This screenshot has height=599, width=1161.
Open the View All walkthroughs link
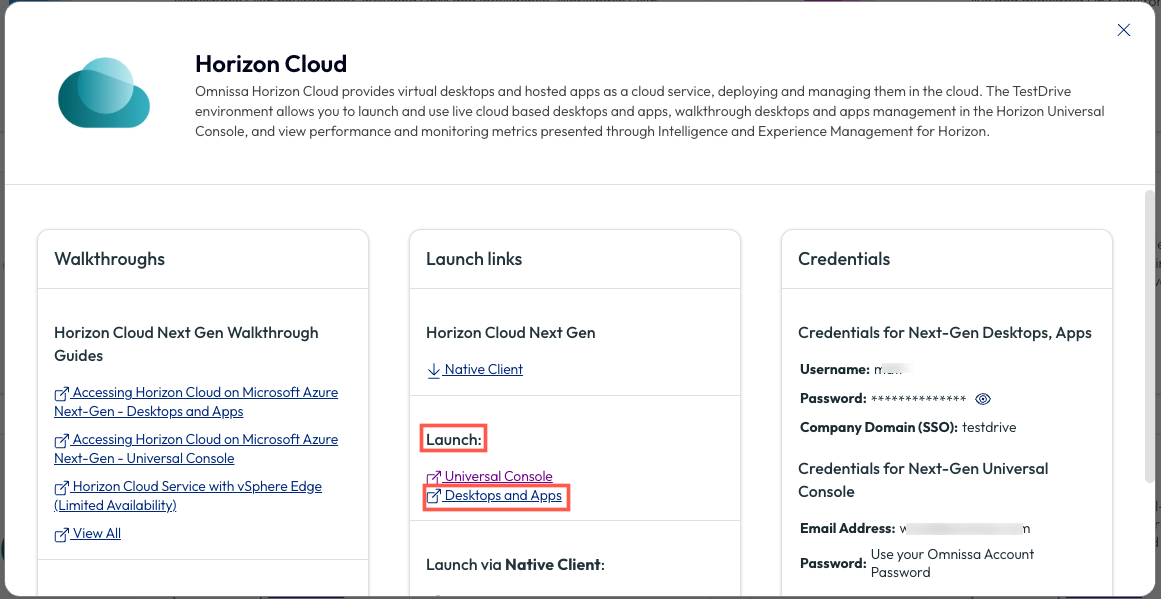coord(96,534)
